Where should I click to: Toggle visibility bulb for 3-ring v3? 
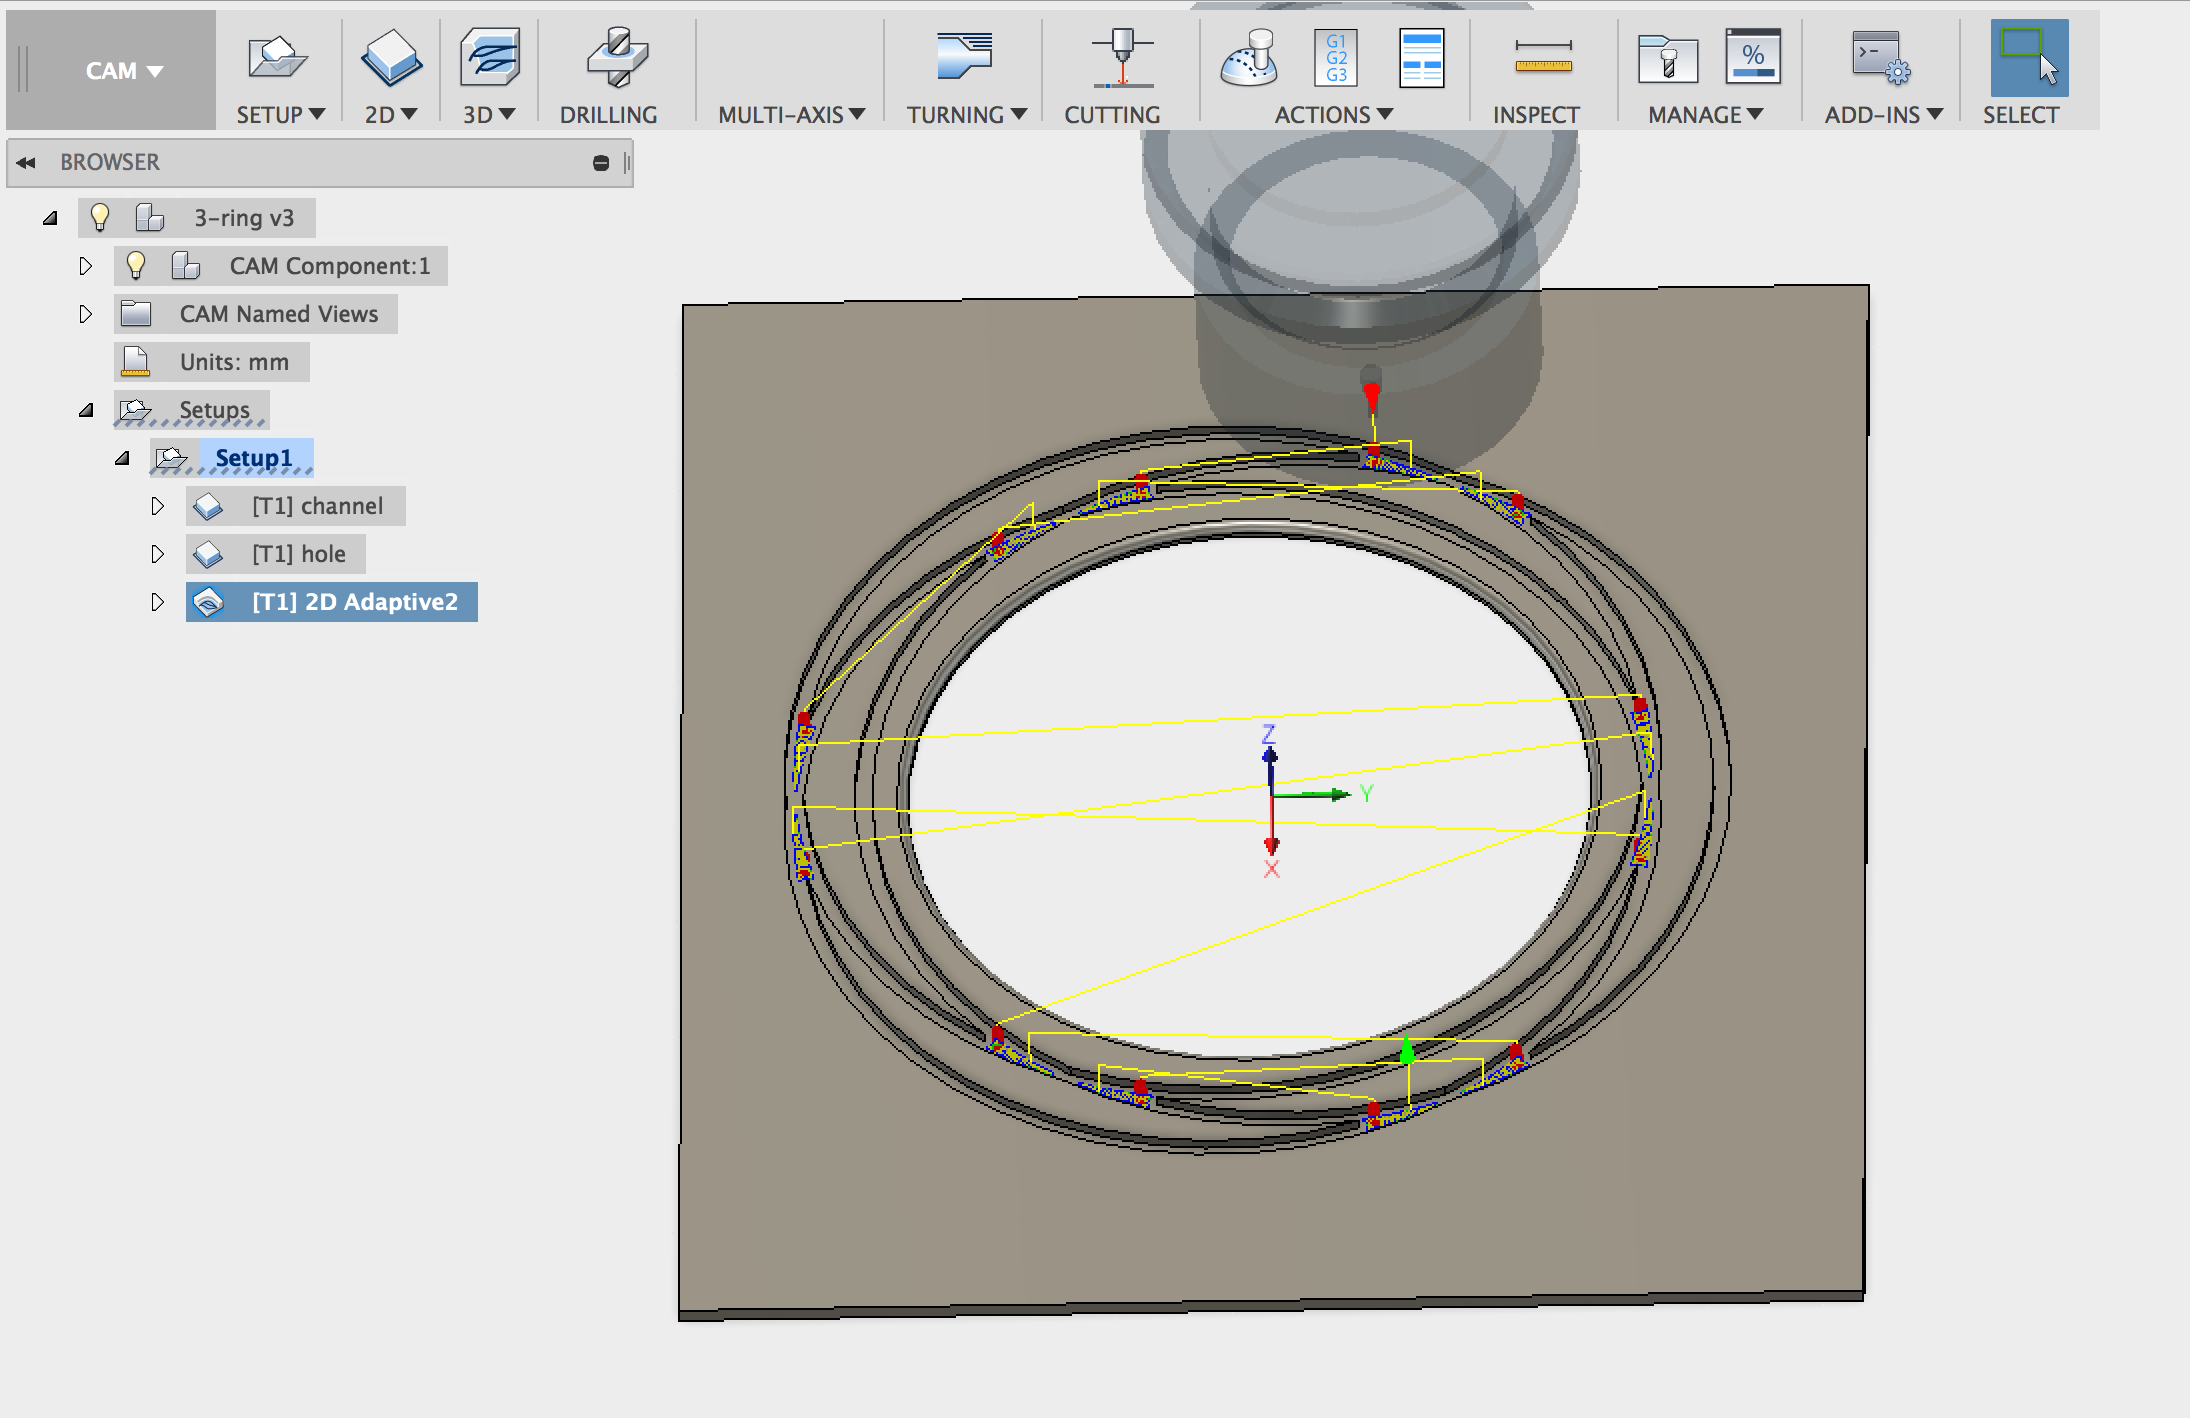(100, 217)
